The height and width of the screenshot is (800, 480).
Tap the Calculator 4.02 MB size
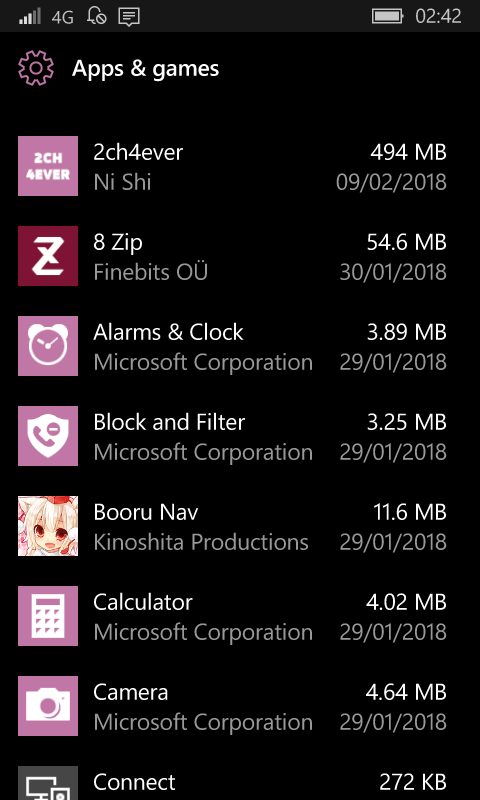point(406,602)
